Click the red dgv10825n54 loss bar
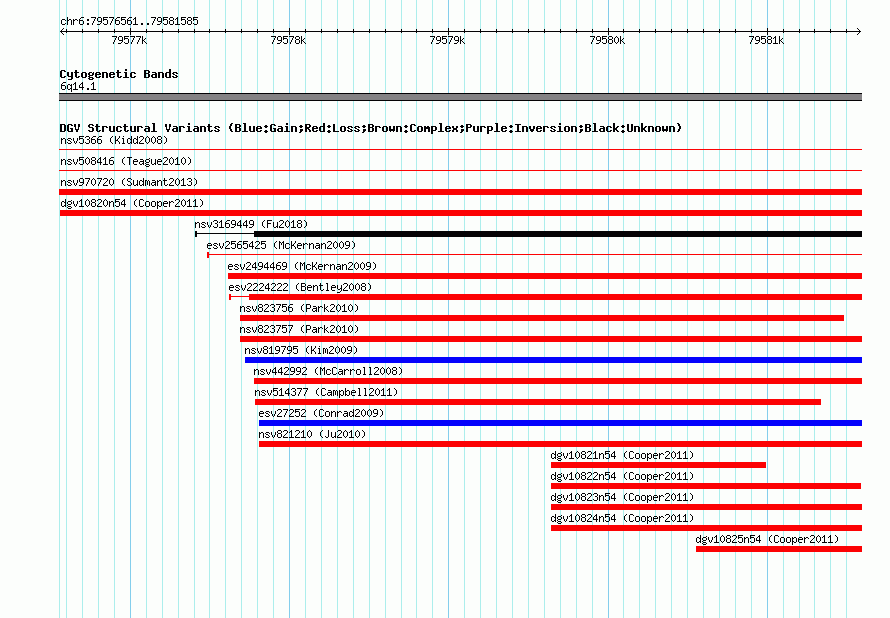This screenshot has height=618, width=890. [779, 549]
